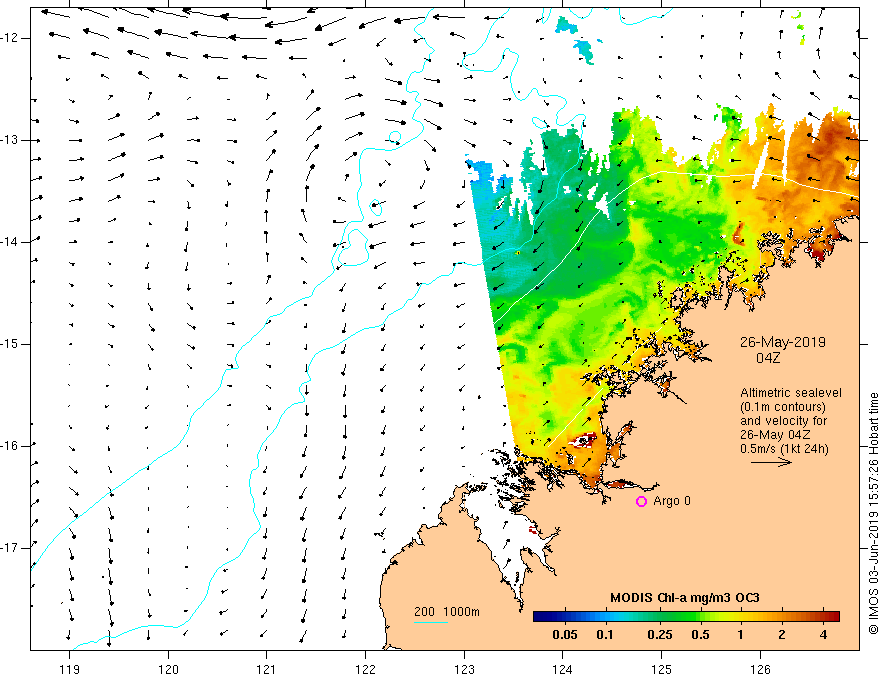Image resolution: width=880 pixels, height=680 pixels.
Task: Click the latitude label '-16'
Action: tap(9, 446)
